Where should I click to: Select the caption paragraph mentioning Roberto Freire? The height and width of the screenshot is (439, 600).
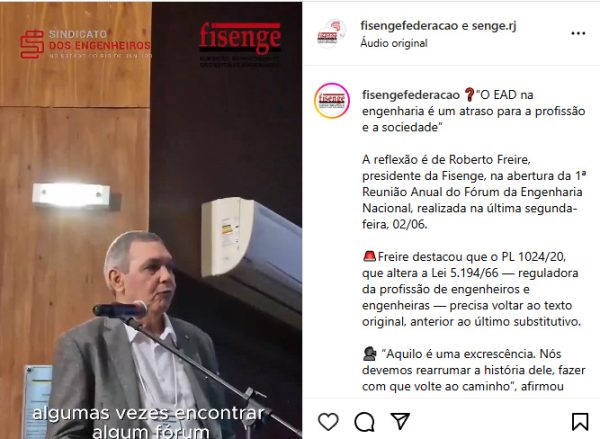(x=474, y=192)
